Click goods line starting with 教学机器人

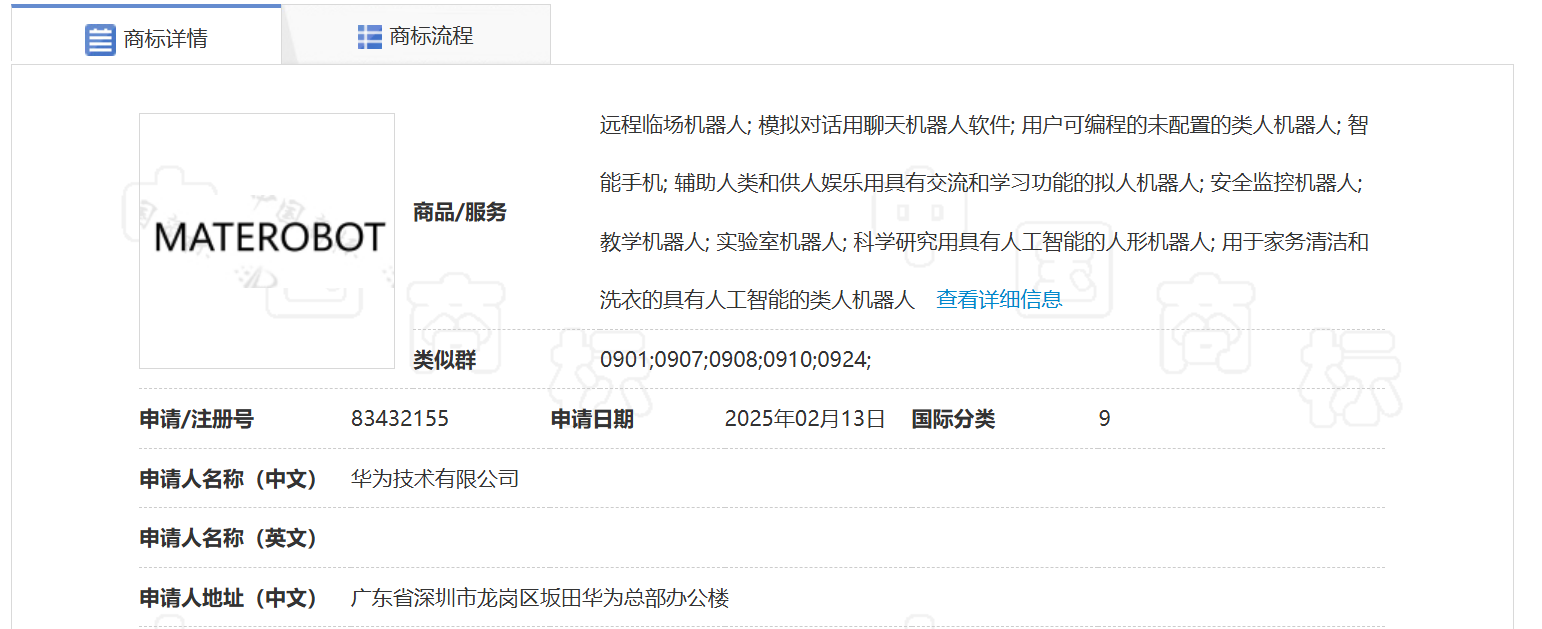pos(984,241)
